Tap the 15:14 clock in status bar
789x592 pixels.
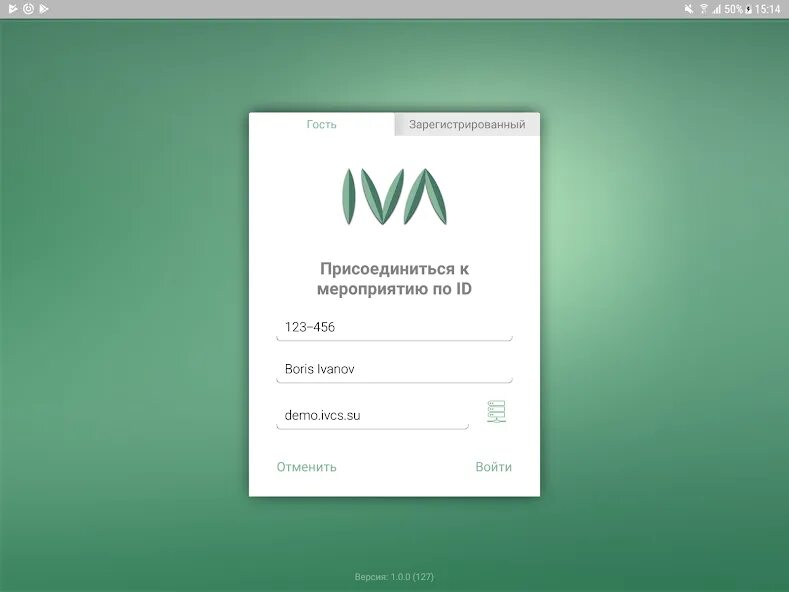click(x=767, y=9)
